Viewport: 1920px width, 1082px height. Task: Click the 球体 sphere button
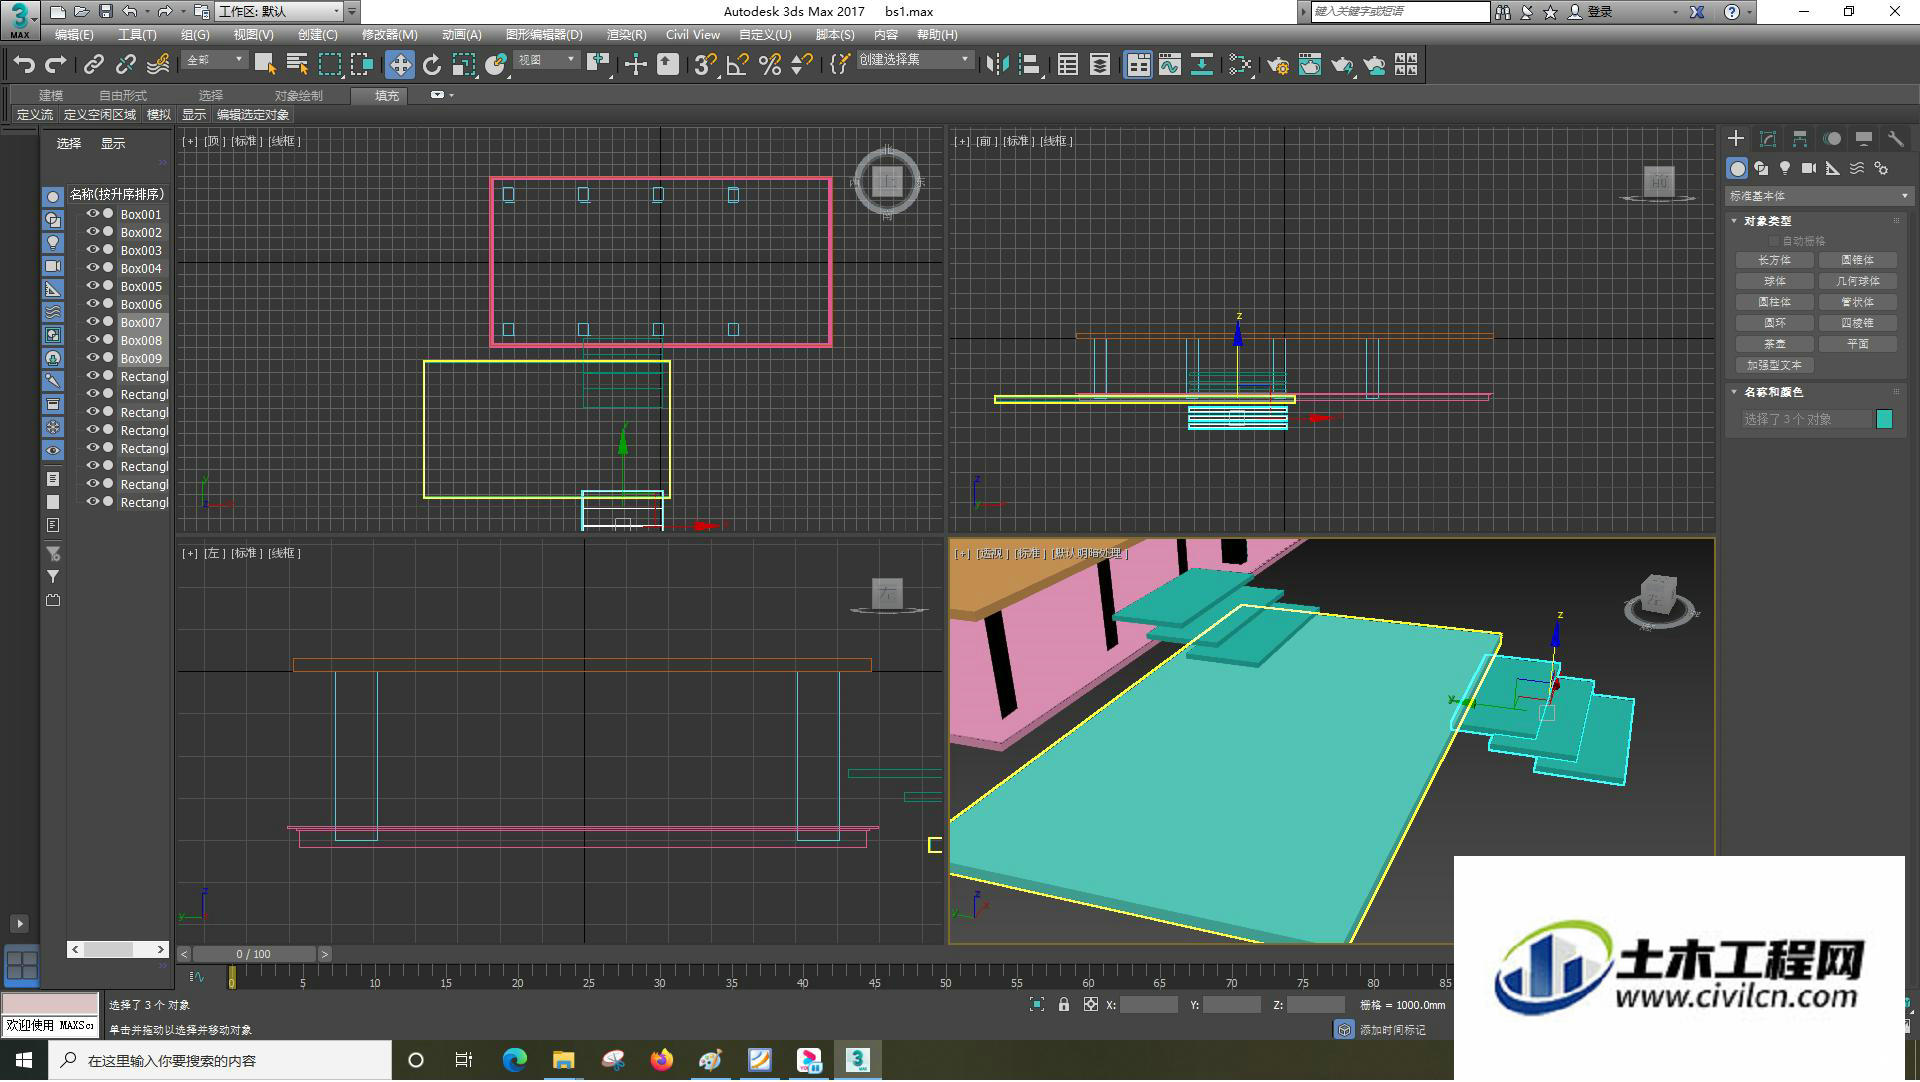pos(1775,281)
